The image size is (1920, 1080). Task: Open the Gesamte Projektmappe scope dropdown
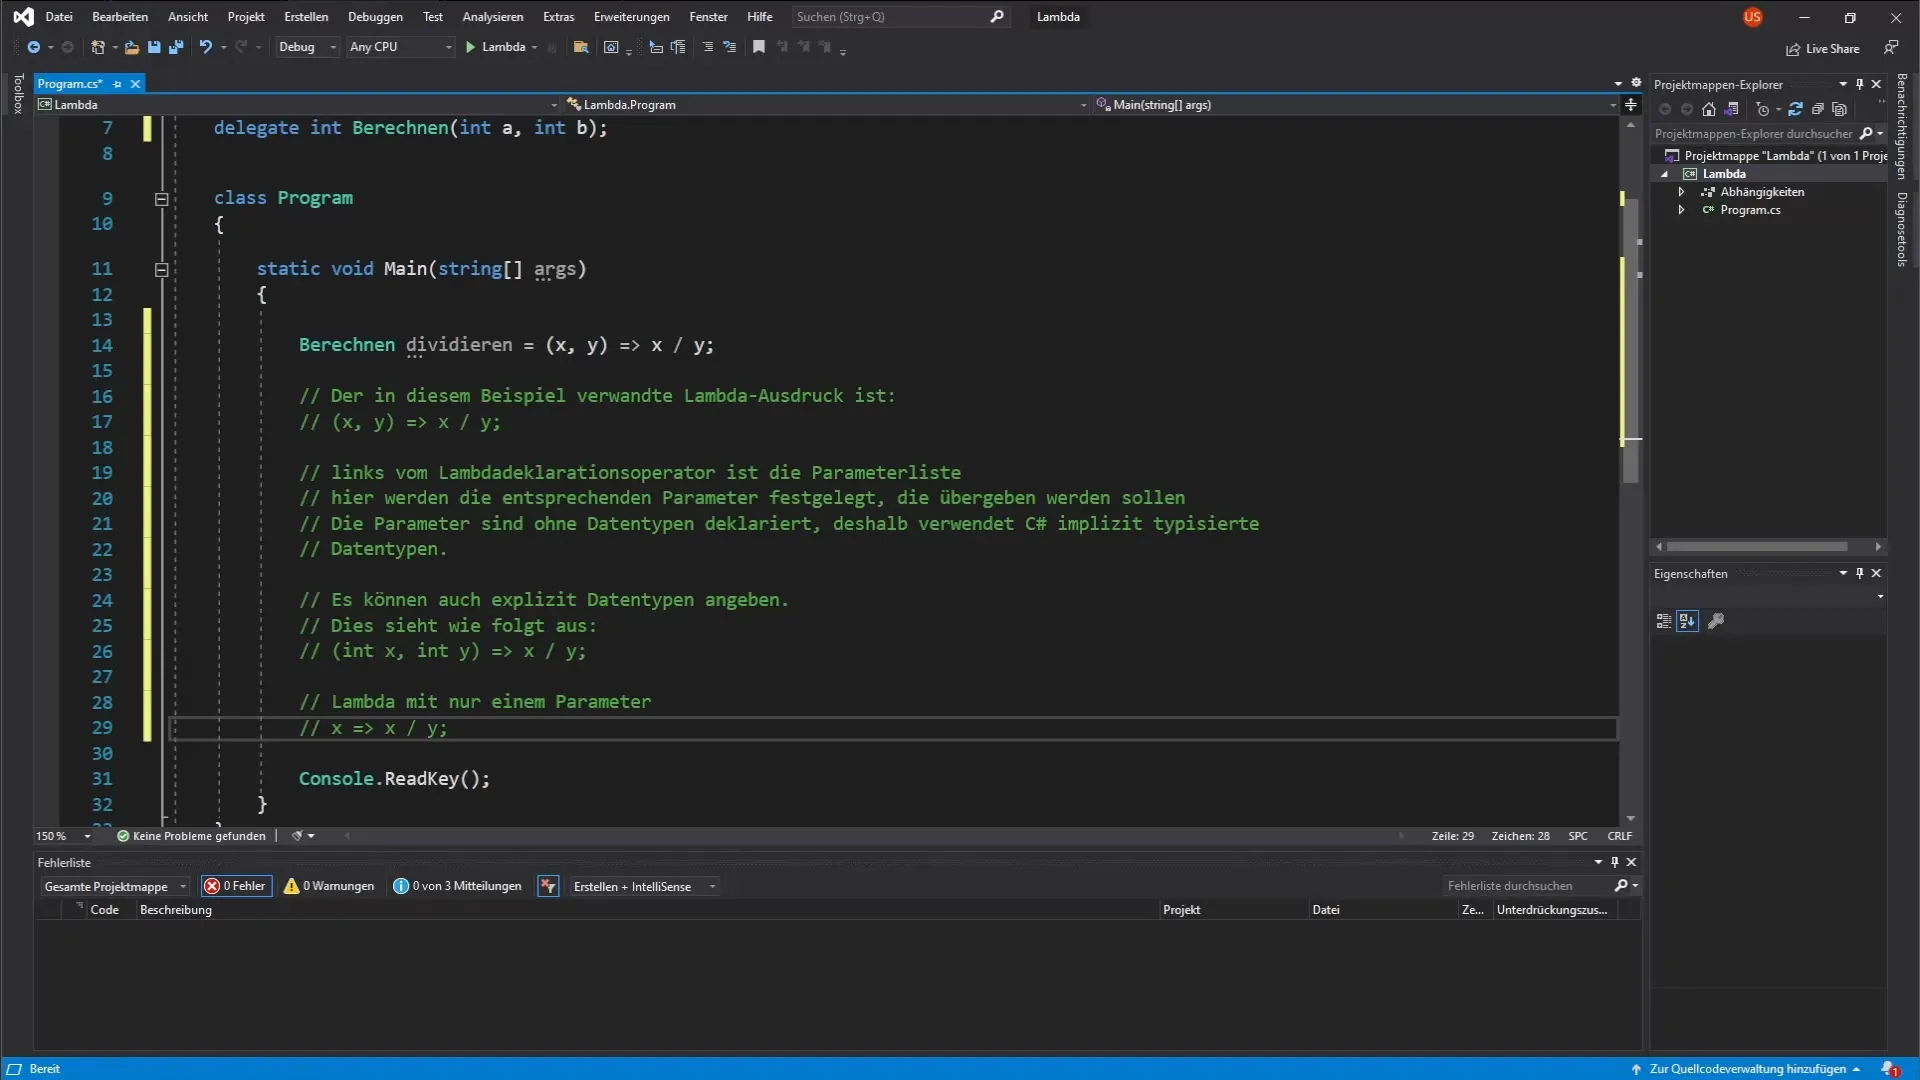coord(114,886)
